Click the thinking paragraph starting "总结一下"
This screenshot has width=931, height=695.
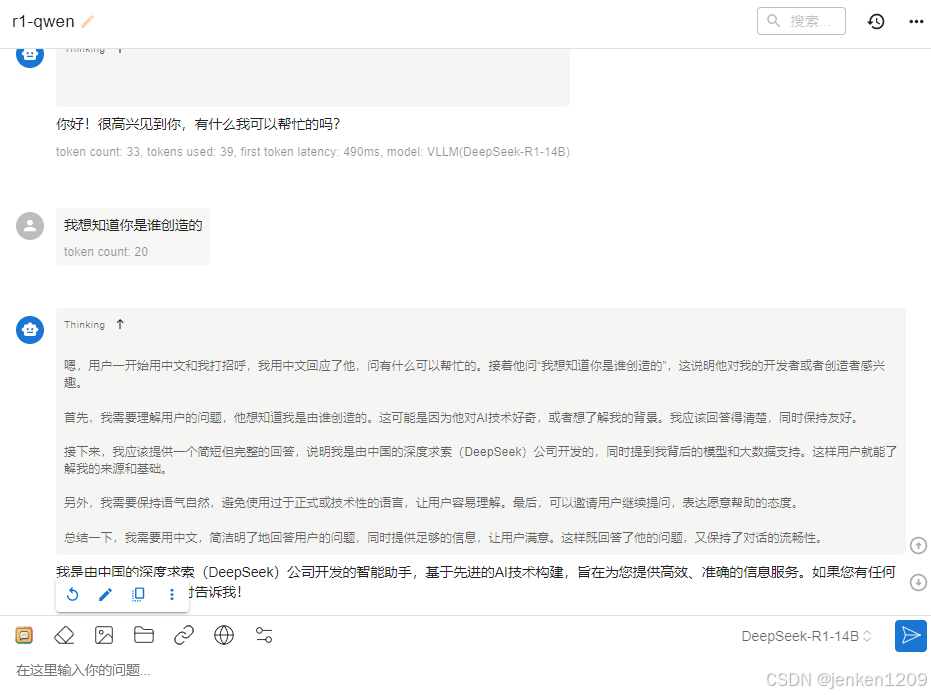click(444, 538)
